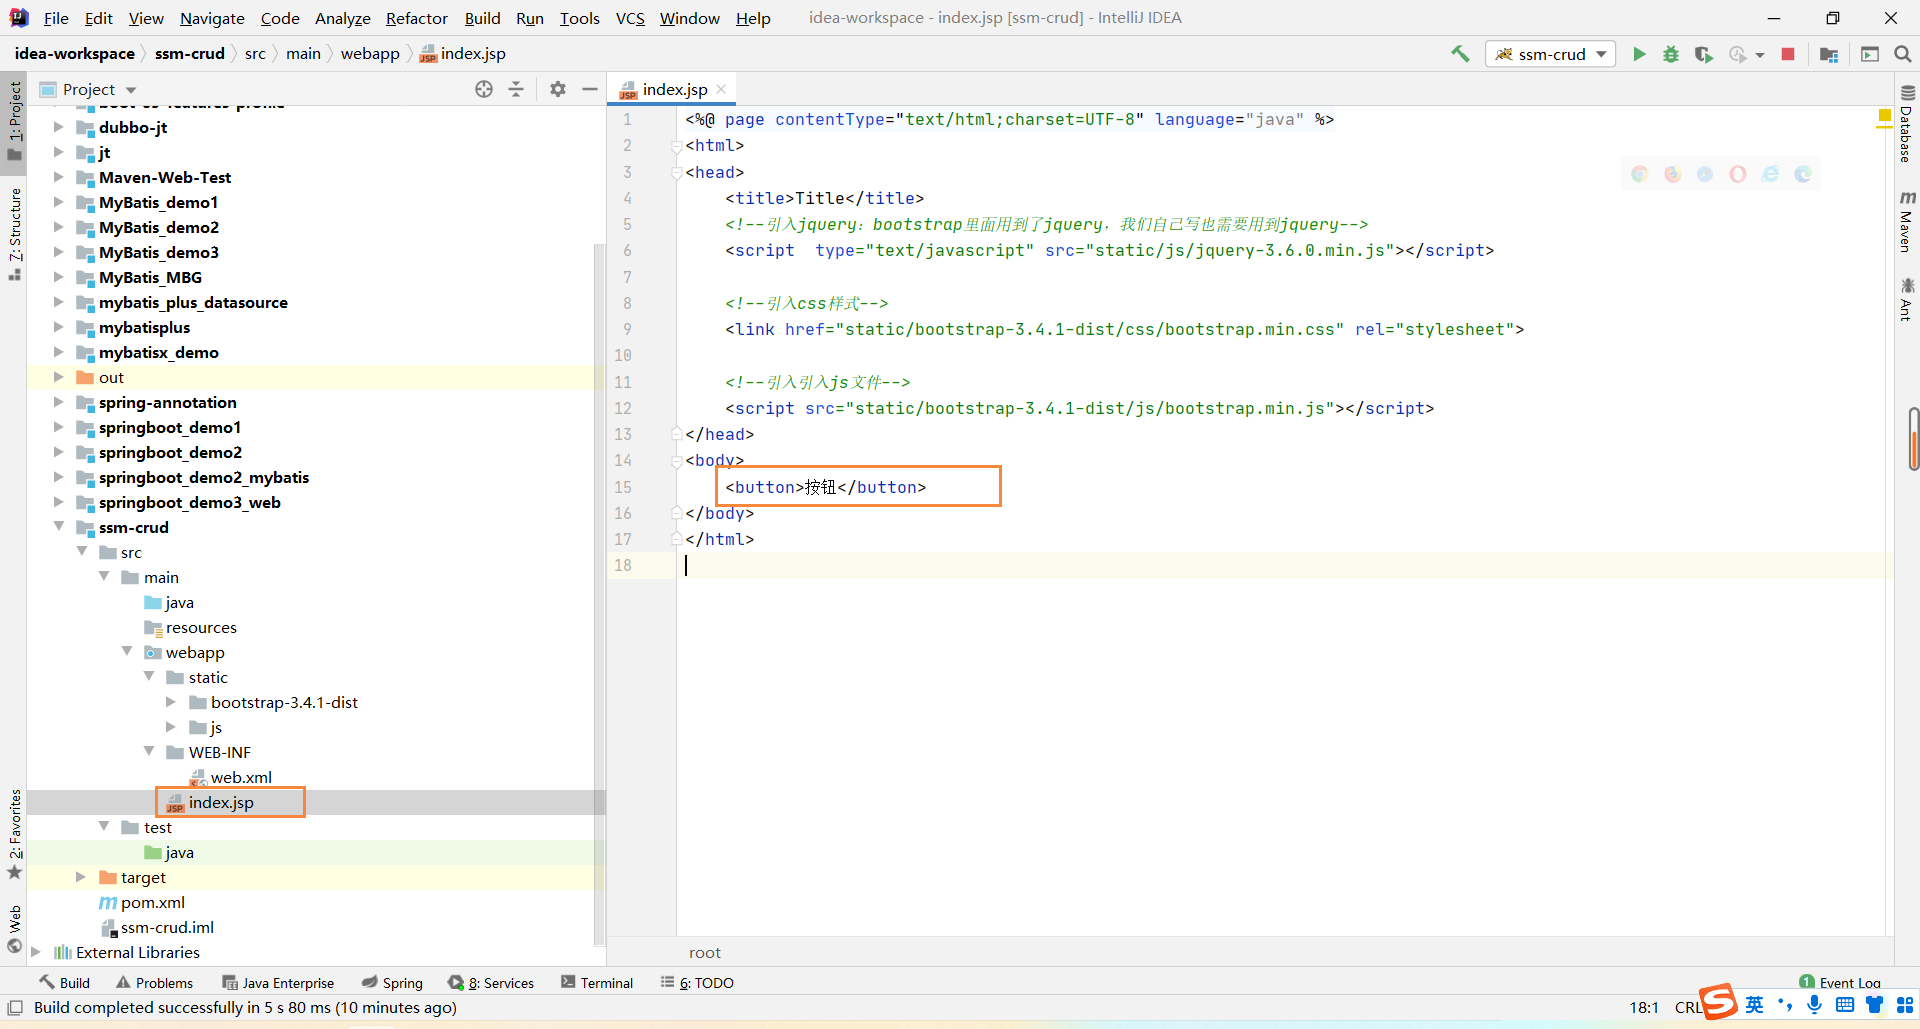Click the locate file crosshair icon

coord(484,89)
